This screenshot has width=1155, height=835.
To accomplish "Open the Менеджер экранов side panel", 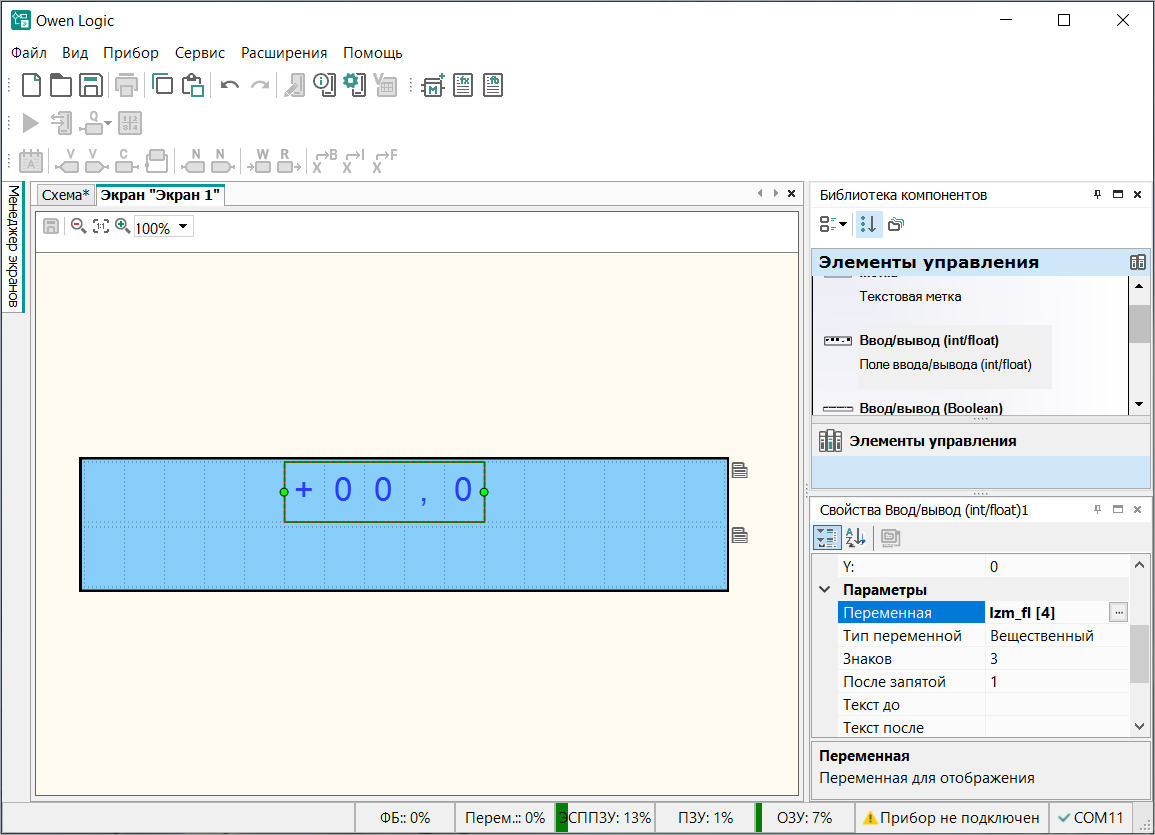I will (x=14, y=246).
